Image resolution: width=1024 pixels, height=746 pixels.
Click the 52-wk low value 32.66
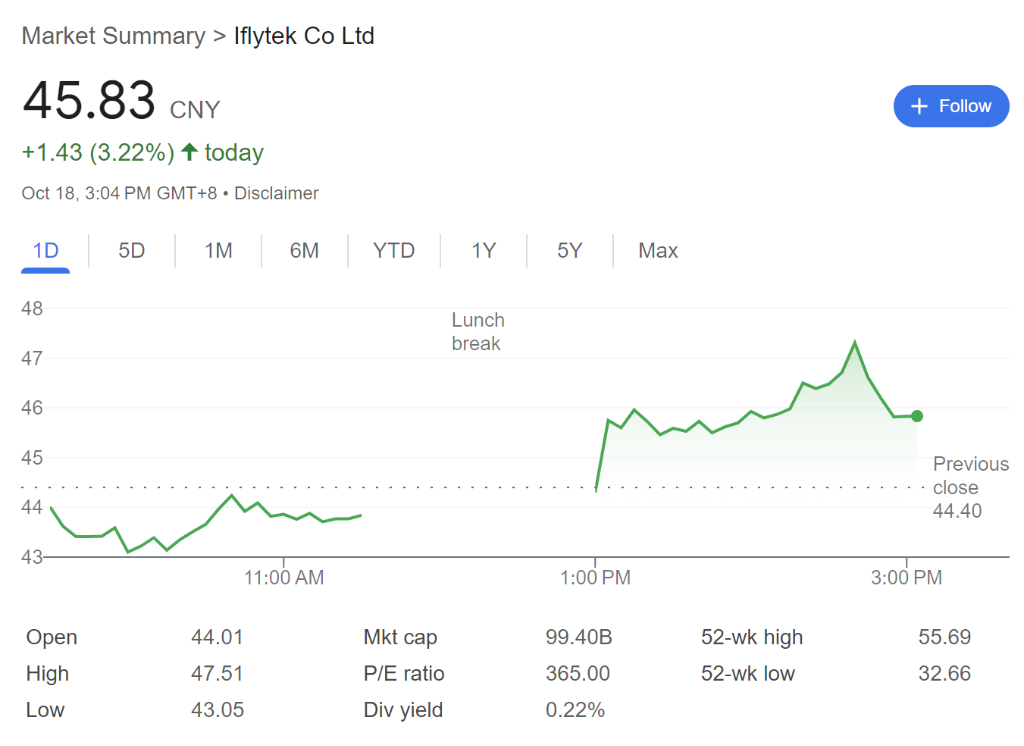[x=944, y=673]
